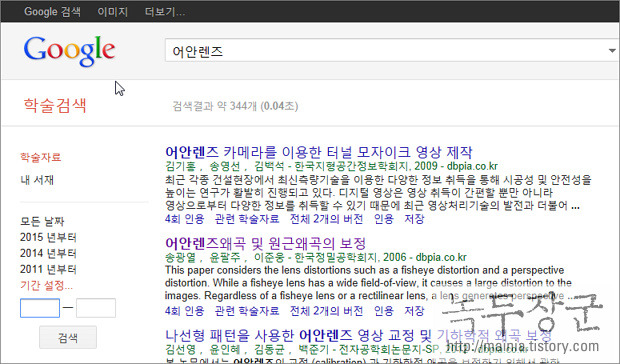Open the 더보기... top bar menu
The image size is (620, 364).
coord(165,11)
